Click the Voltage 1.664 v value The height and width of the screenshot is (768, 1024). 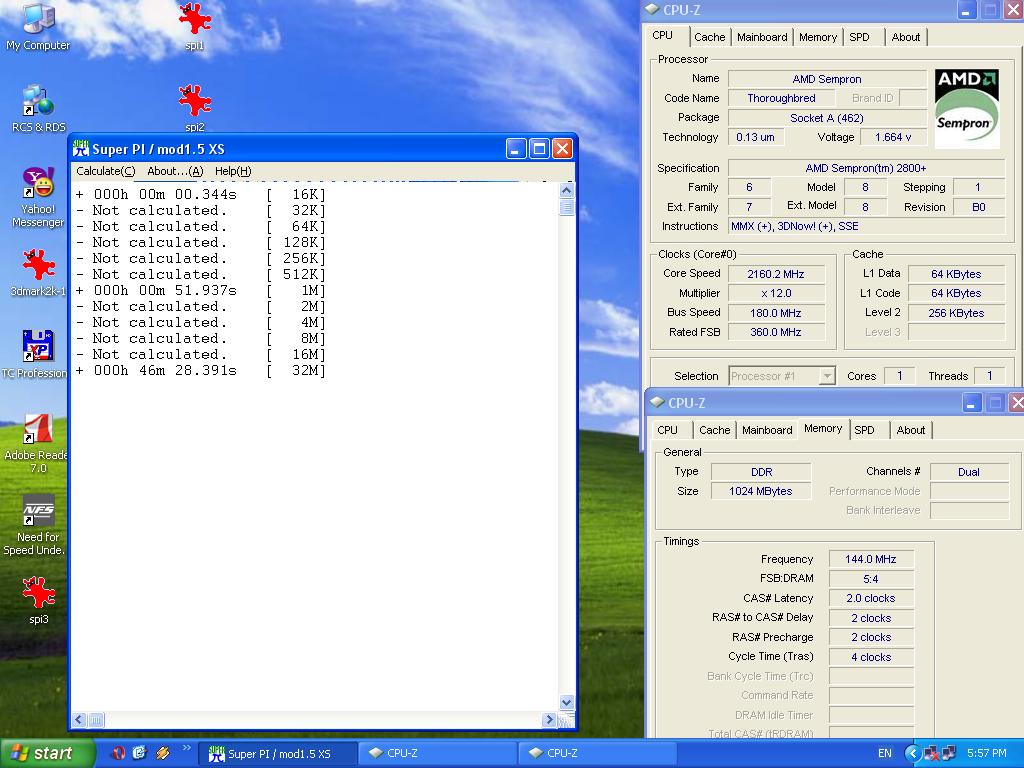893,137
